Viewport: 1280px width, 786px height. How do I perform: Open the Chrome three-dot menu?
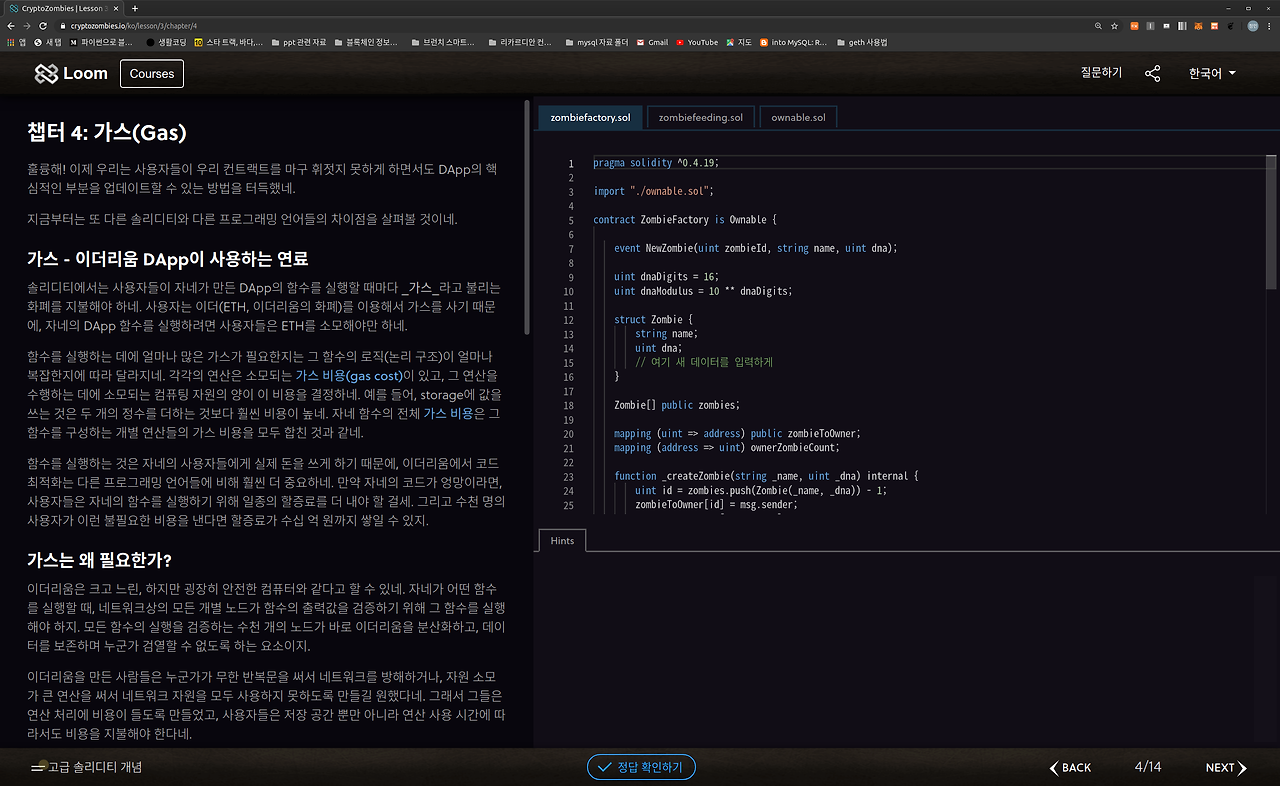(x=1270, y=25)
